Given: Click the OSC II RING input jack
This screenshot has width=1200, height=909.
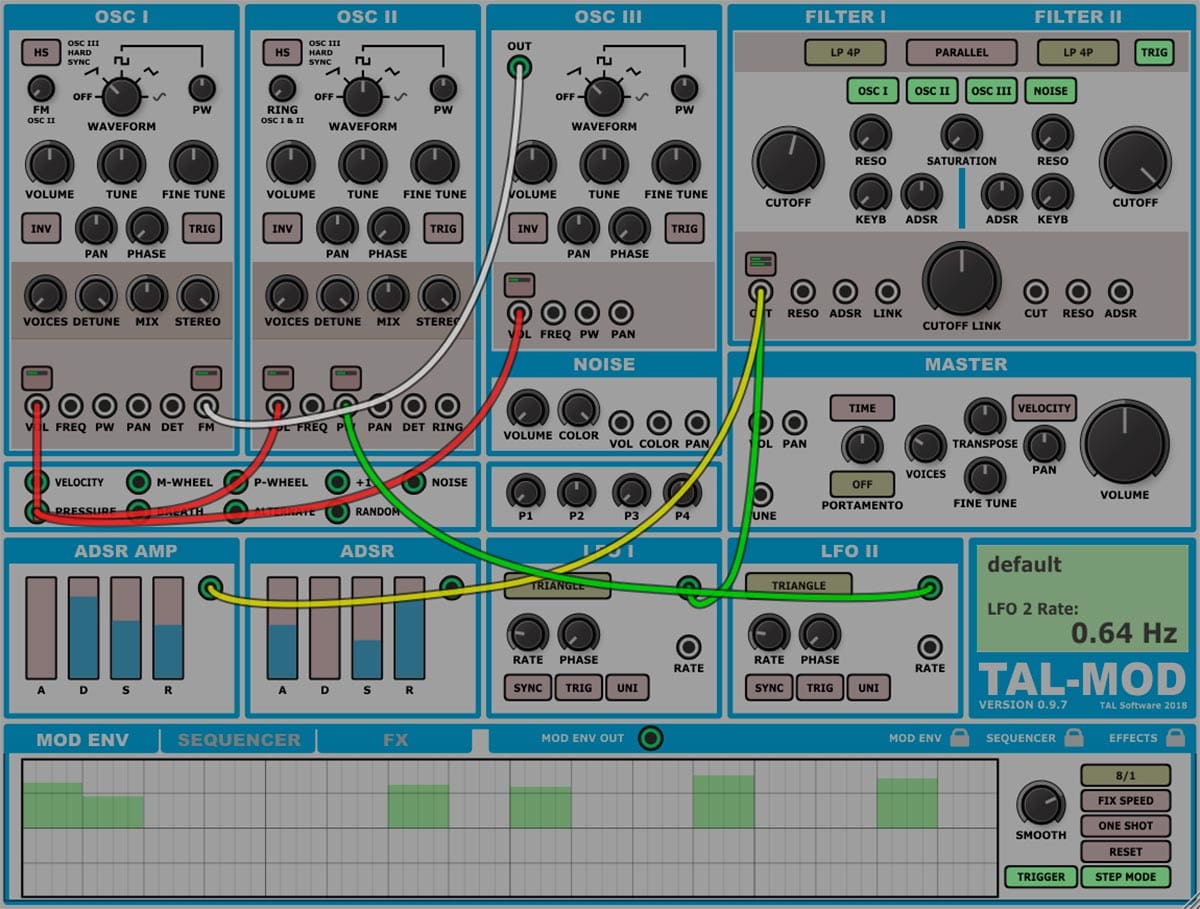Looking at the screenshot, I should (x=447, y=405).
